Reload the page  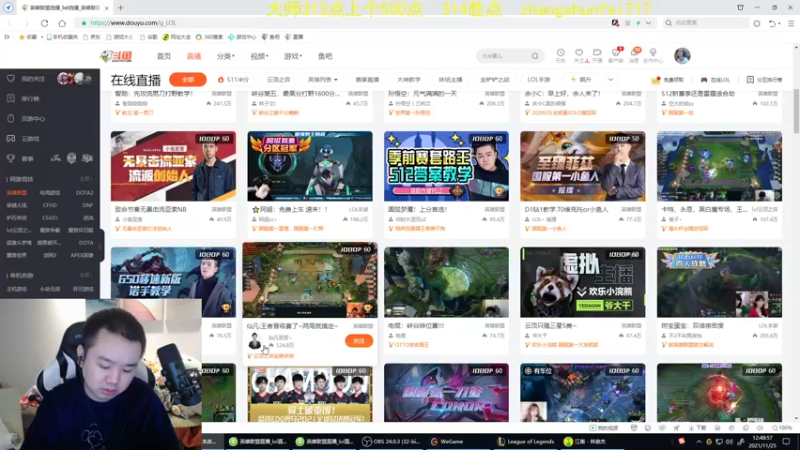pos(44,23)
